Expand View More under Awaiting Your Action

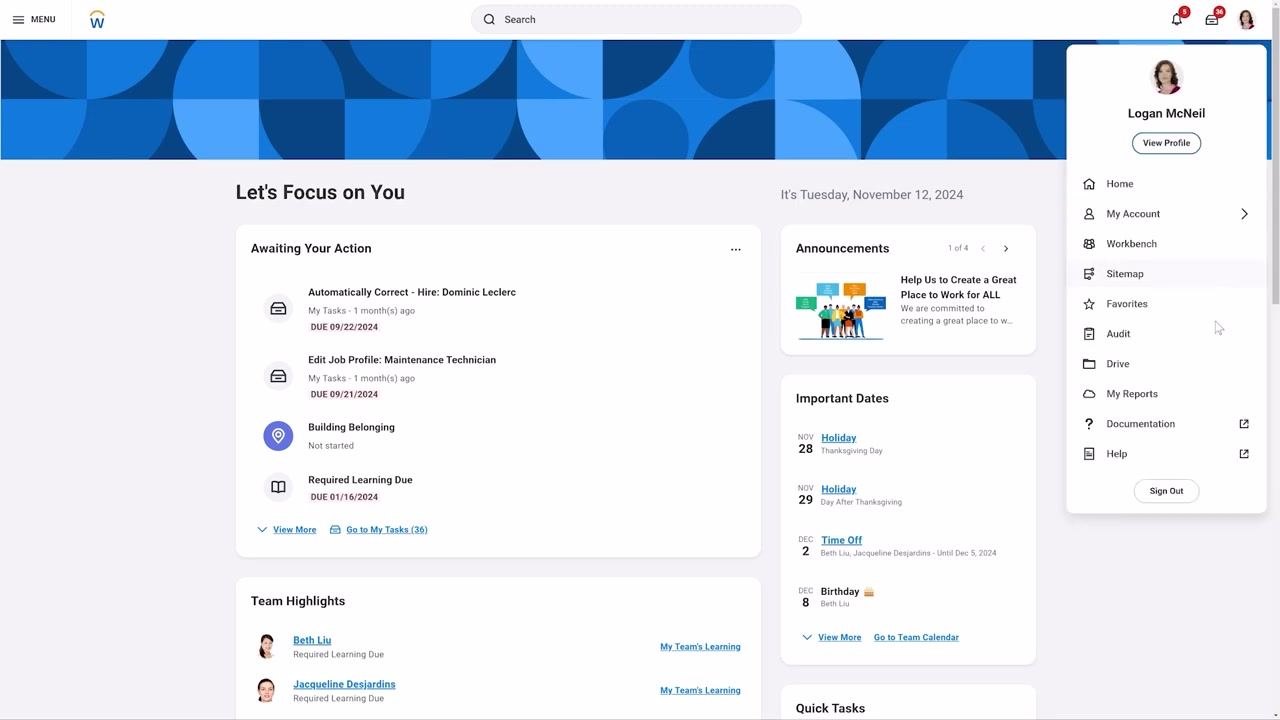286,530
